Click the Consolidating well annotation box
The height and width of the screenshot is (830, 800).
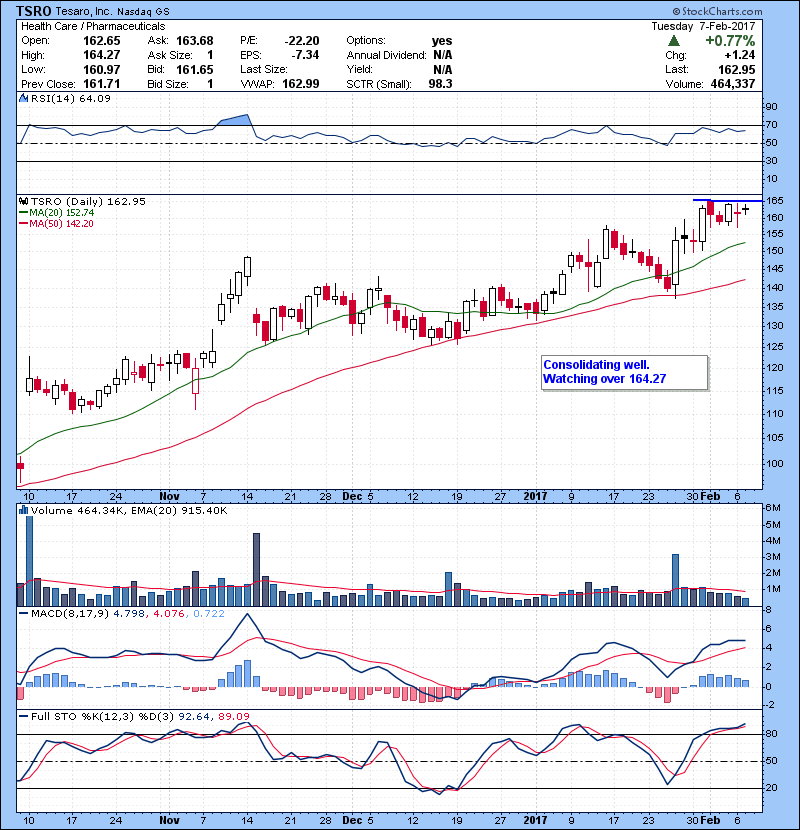pos(625,373)
